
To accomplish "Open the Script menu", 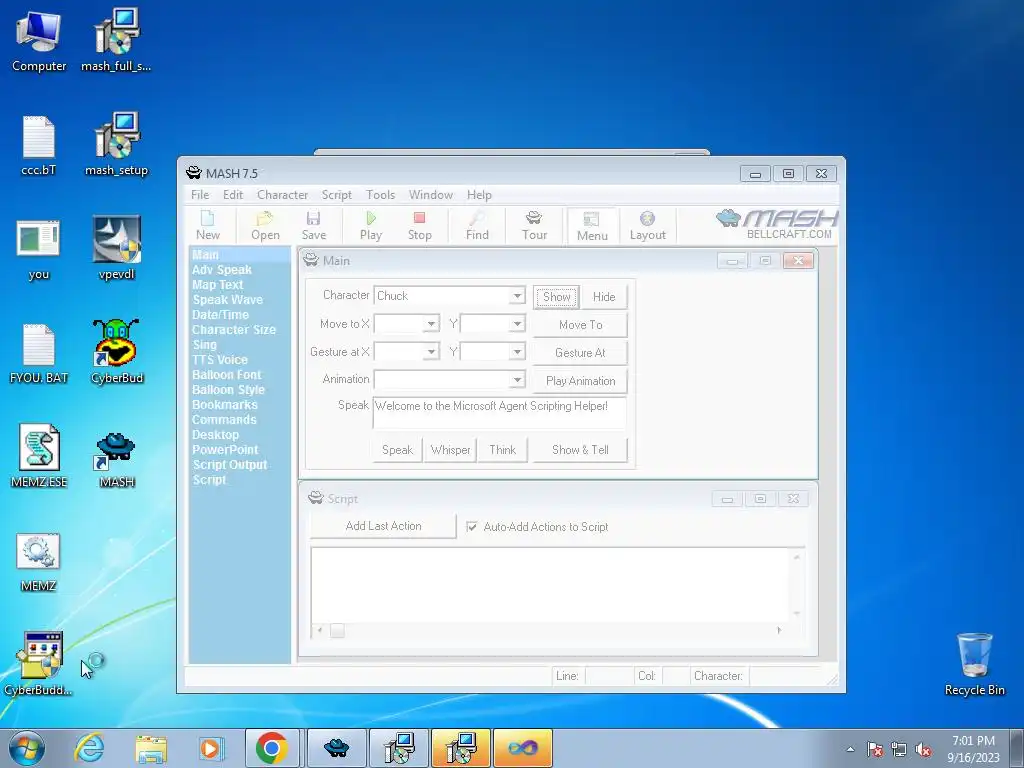I will pos(336,195).
